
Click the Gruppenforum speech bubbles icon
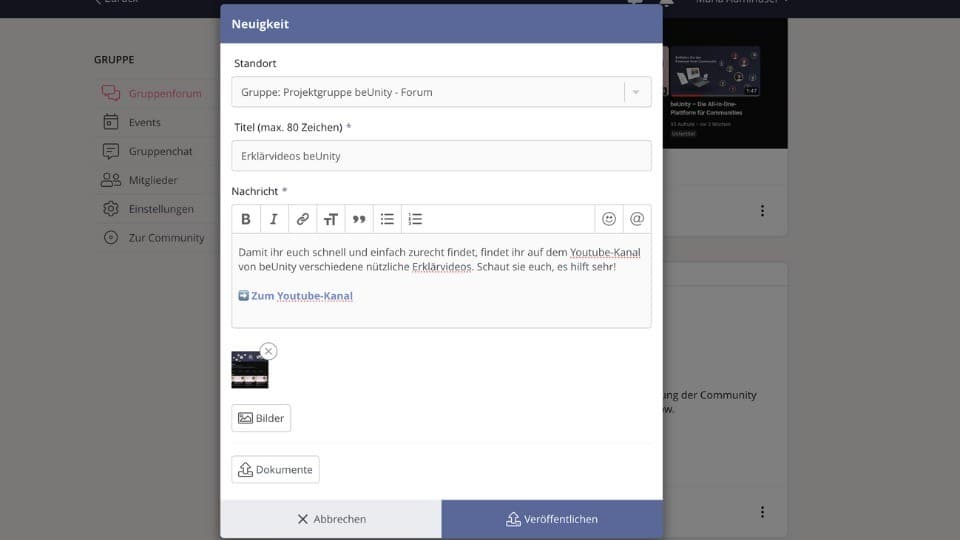(111, 93)
